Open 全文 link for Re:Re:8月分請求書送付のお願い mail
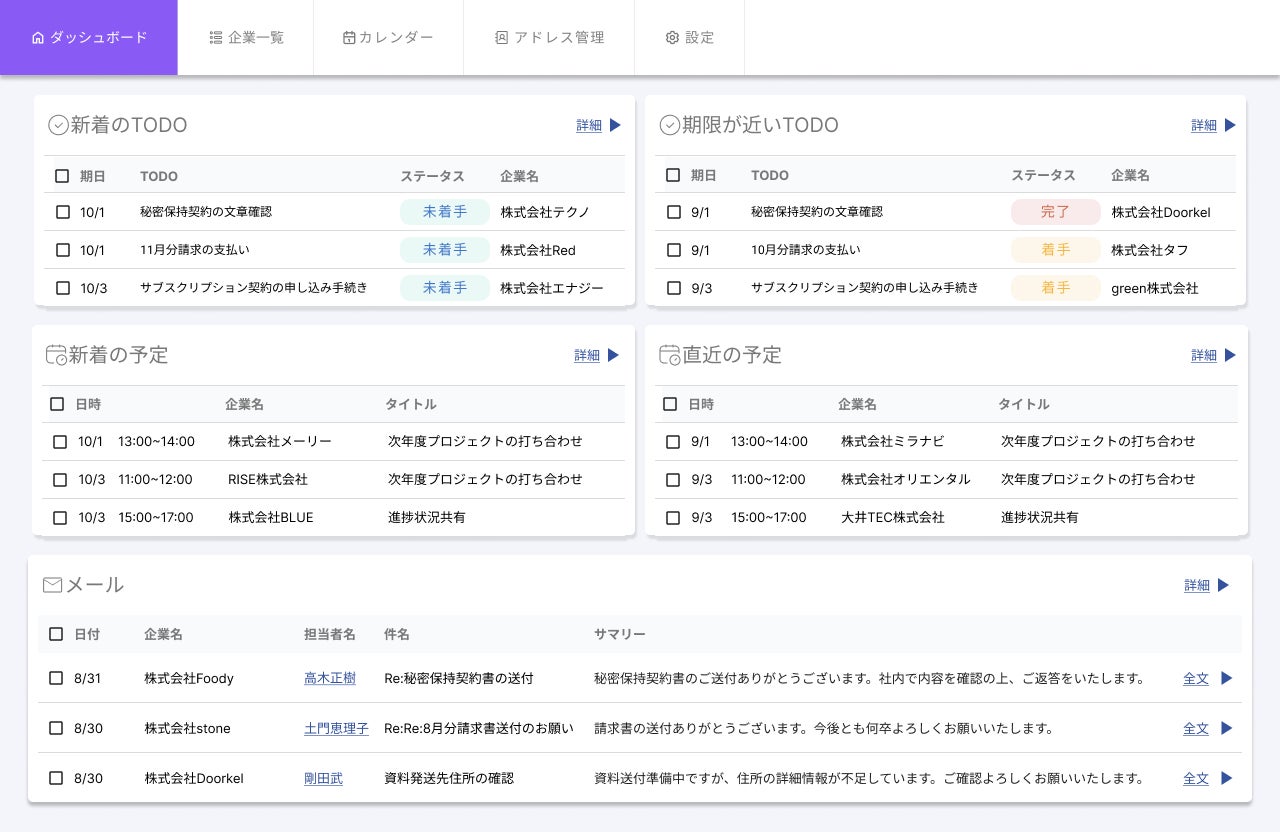This screenshot has height=832, width=1280. coord(1196,728)
